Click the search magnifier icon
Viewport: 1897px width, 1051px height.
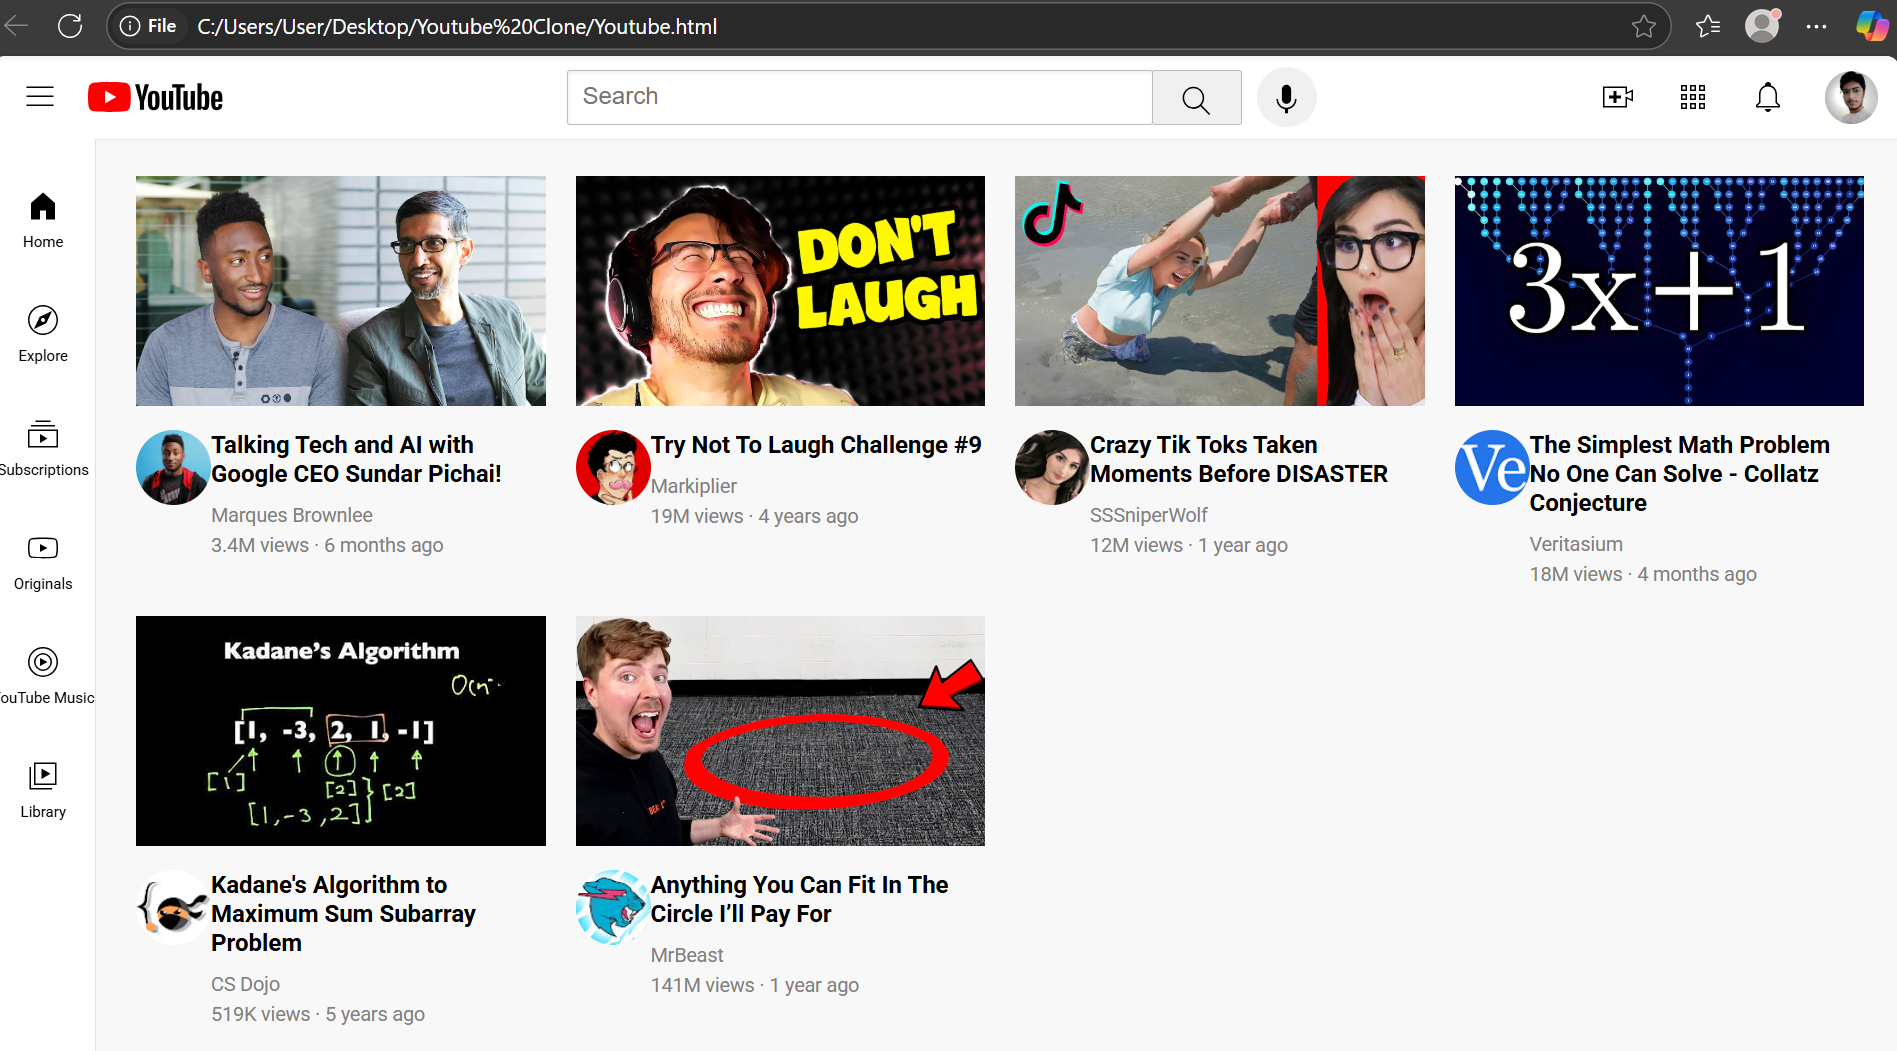1196,97
